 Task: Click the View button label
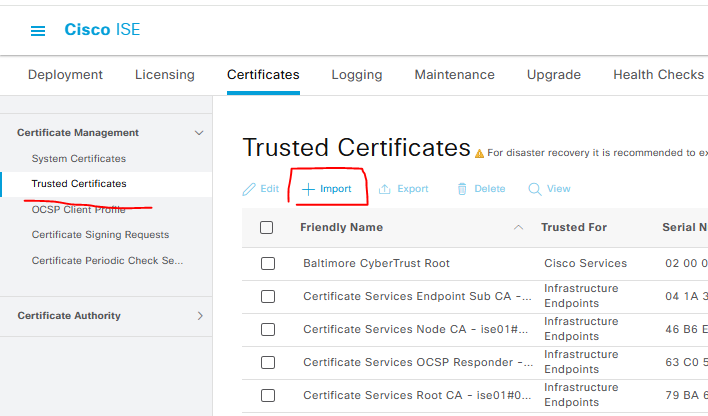(559, 189)
